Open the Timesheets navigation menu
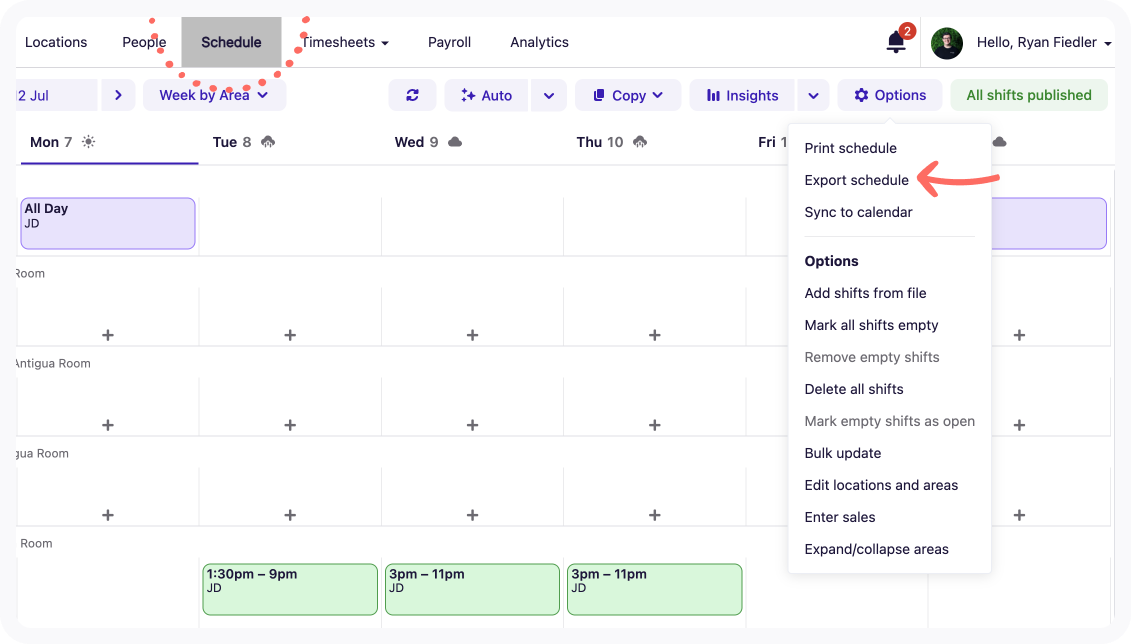Image resolution: width=1131 pixels, height=644 pixels. point(345,42)
